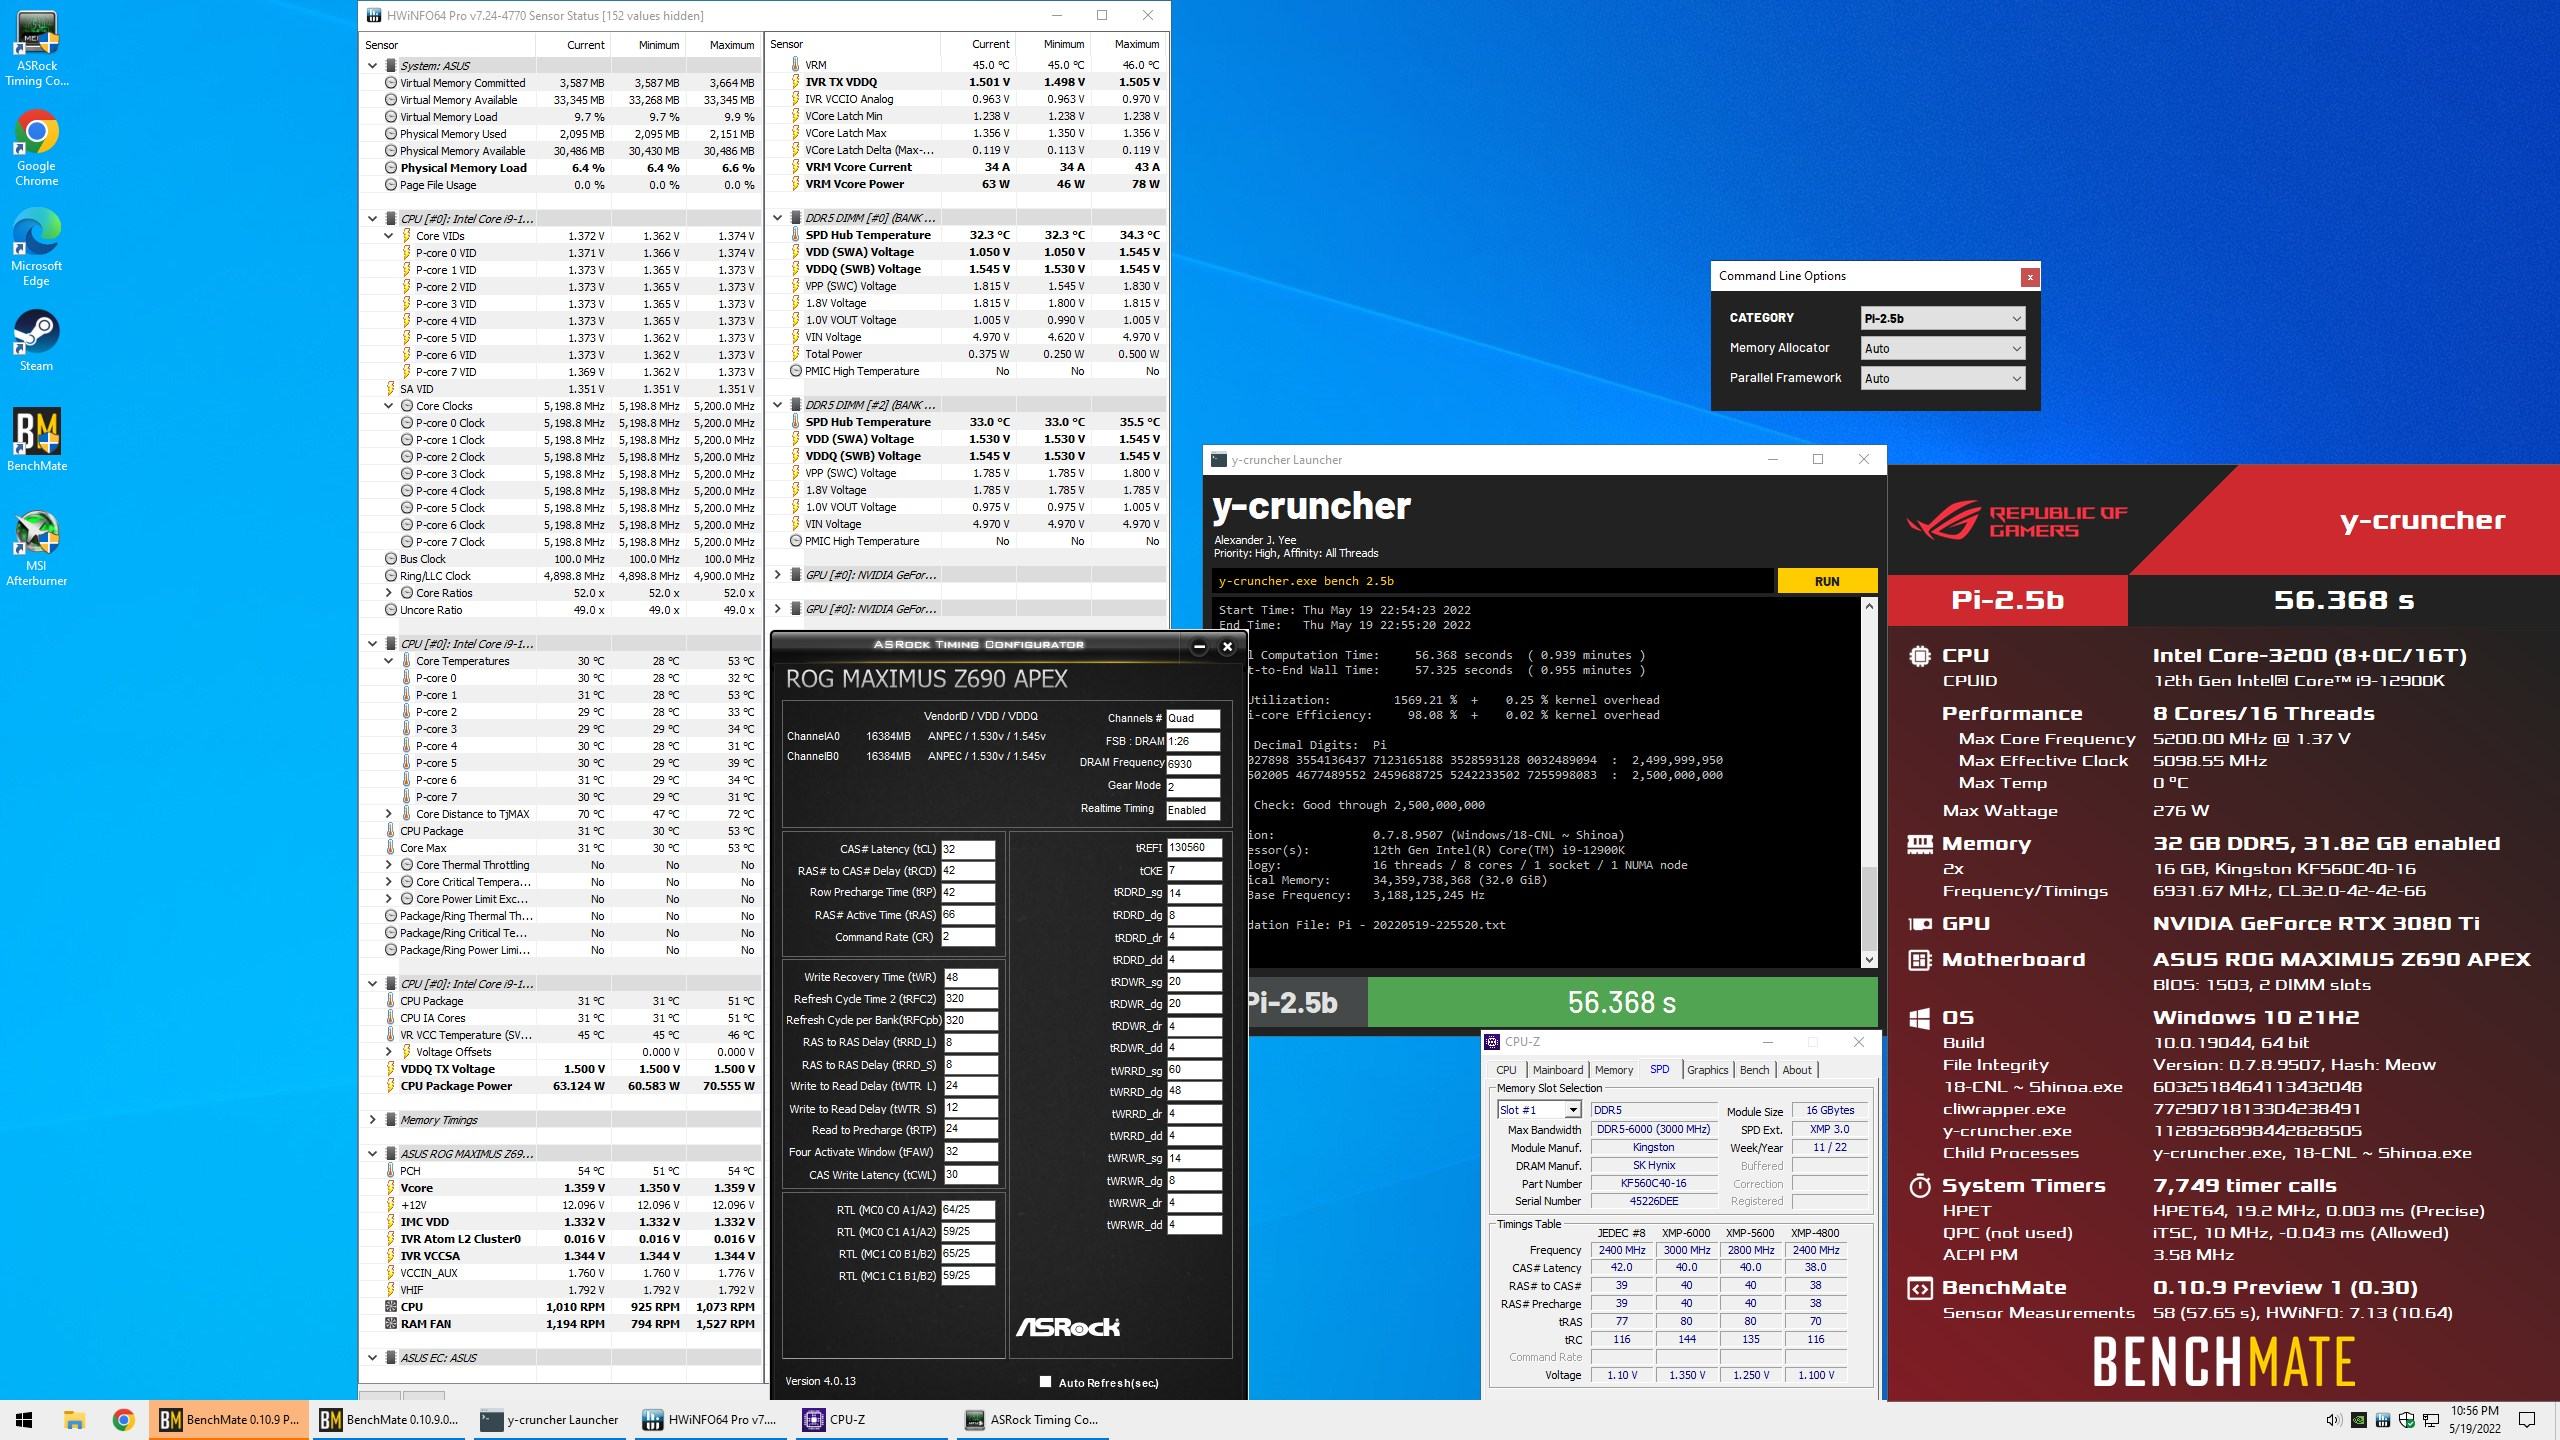Image resolution: width=2560 pixels, height=1440 pixels.
Task: Click y-cruncher output scrollbar up arrow
Action: (x=1869, y=606)
